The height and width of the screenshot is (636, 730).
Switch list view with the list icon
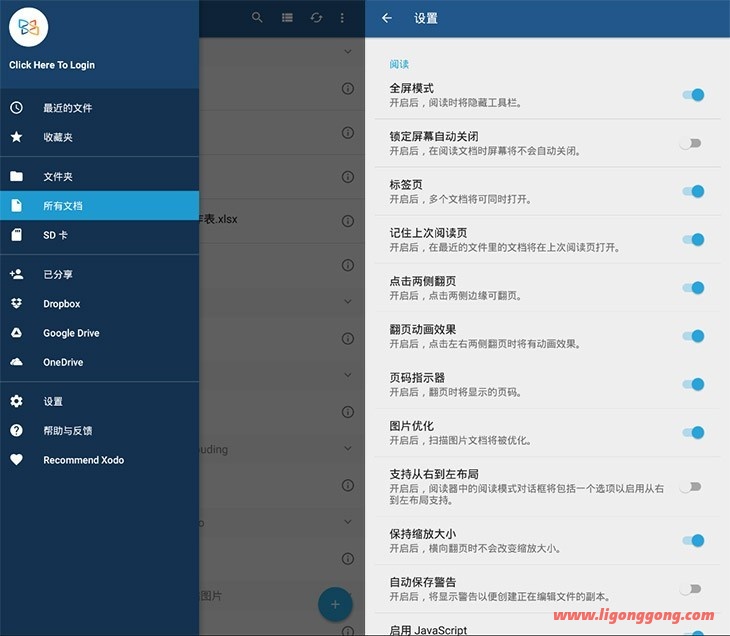coord(287,18)
